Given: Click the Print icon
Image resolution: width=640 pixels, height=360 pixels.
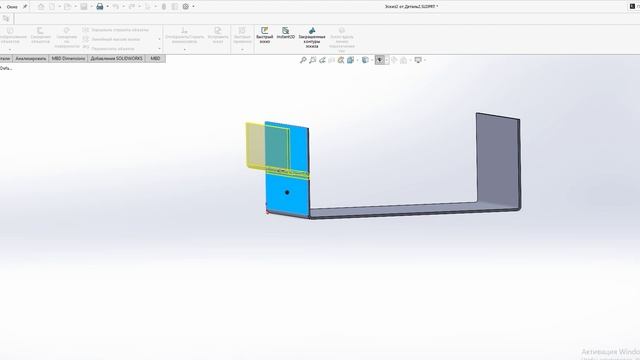Looking at the screenshot, I should [x=100, y=7].
